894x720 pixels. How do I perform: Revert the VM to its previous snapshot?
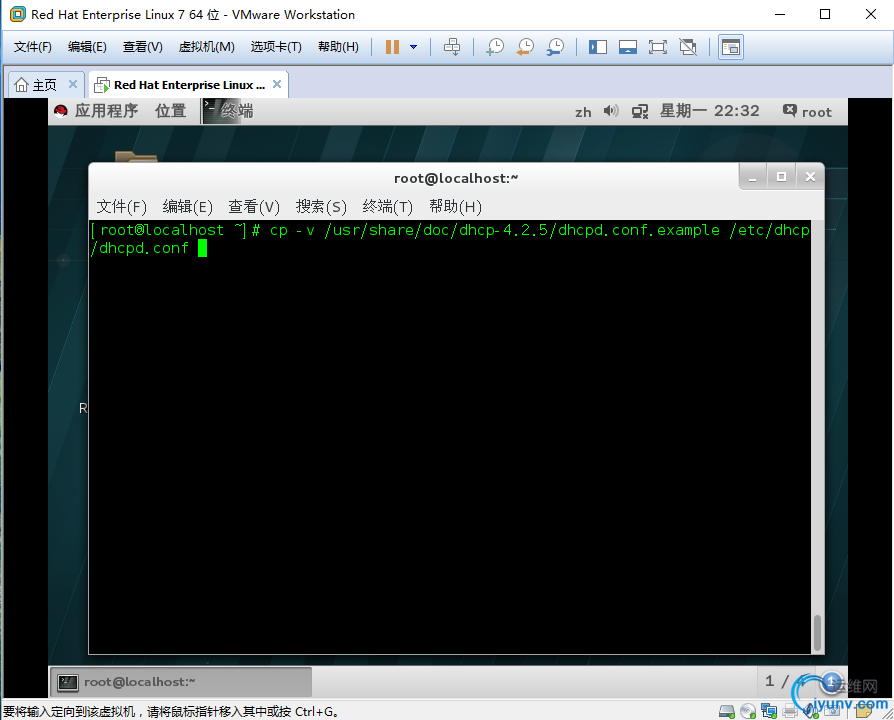point(525,47)
